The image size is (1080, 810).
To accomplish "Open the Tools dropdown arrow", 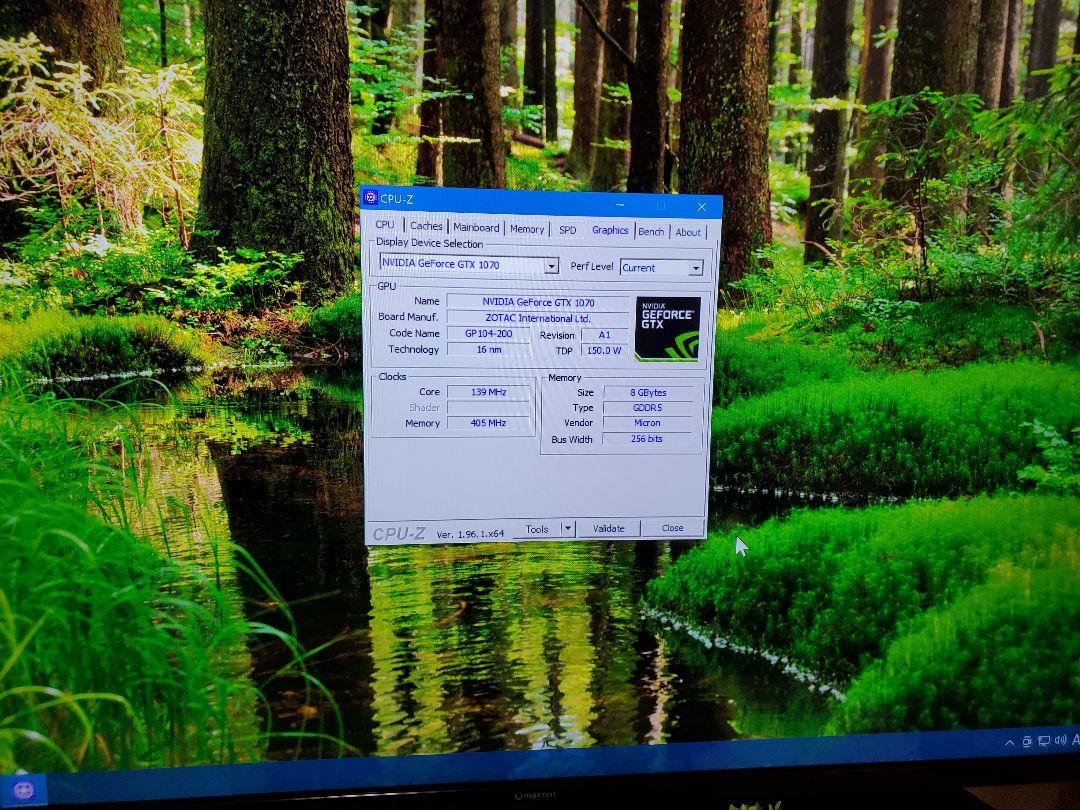I will coord(568,528).
